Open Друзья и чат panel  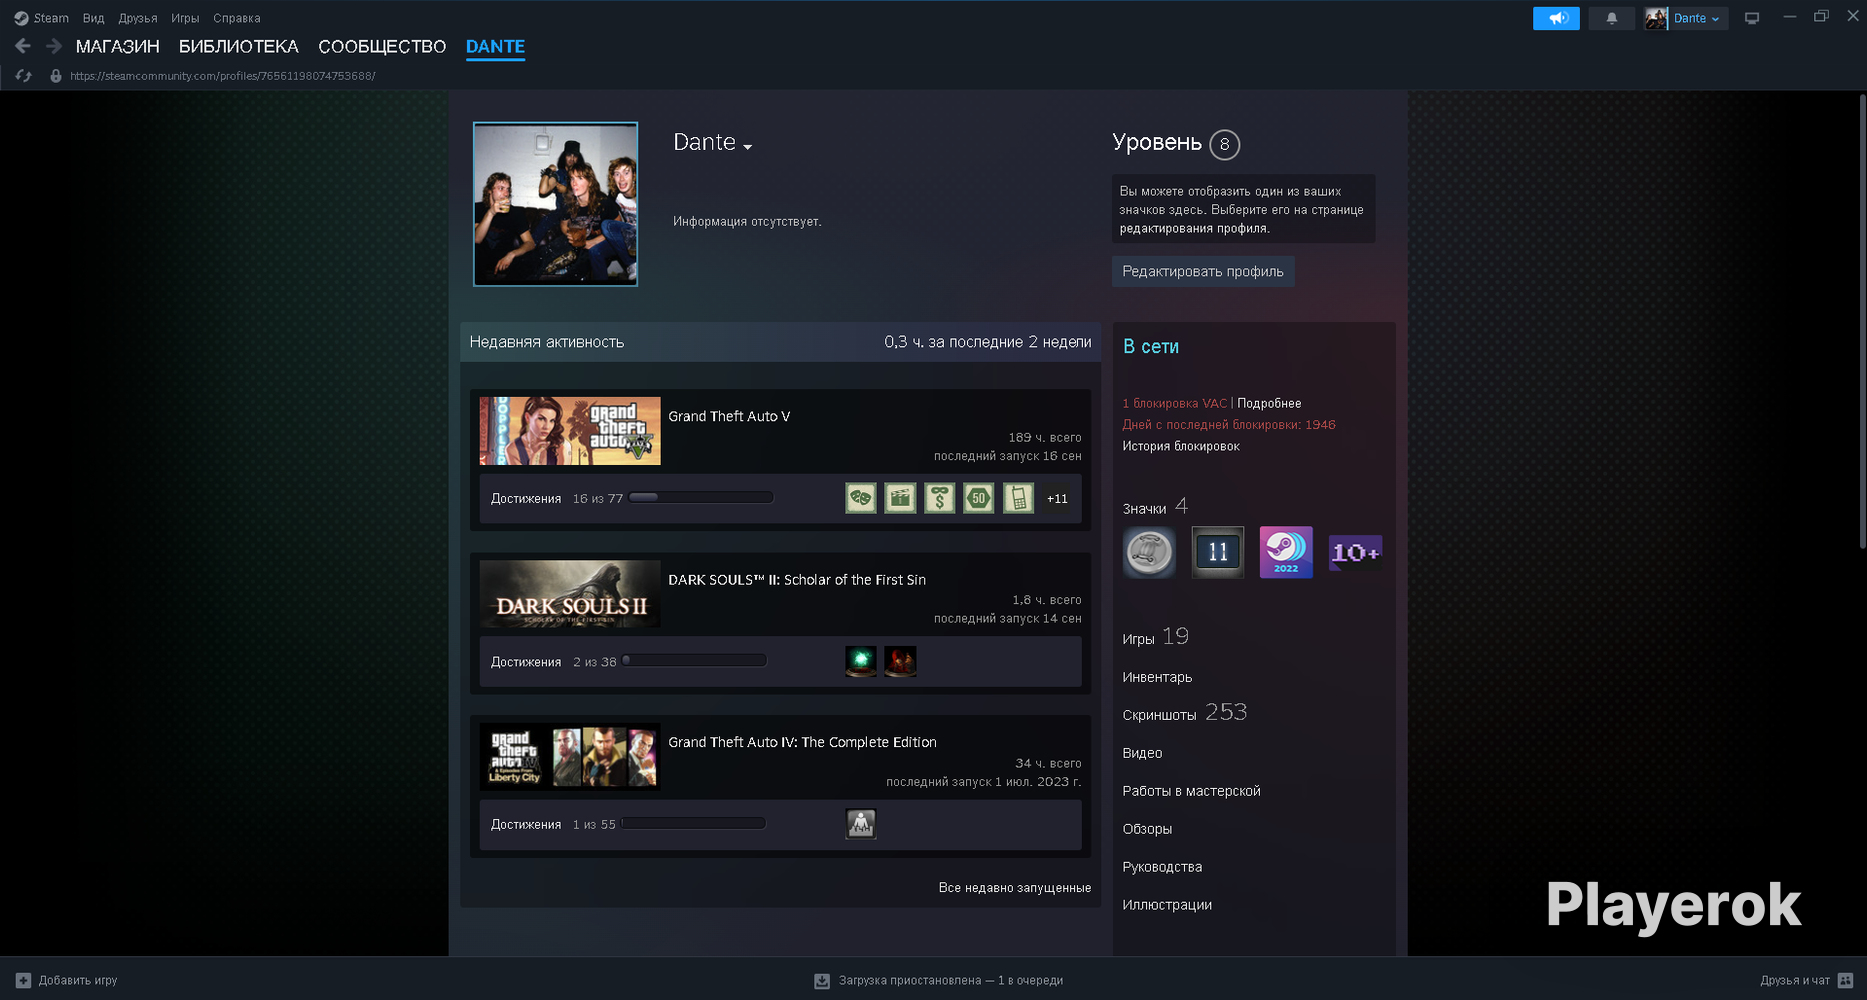pos(1807,981)
